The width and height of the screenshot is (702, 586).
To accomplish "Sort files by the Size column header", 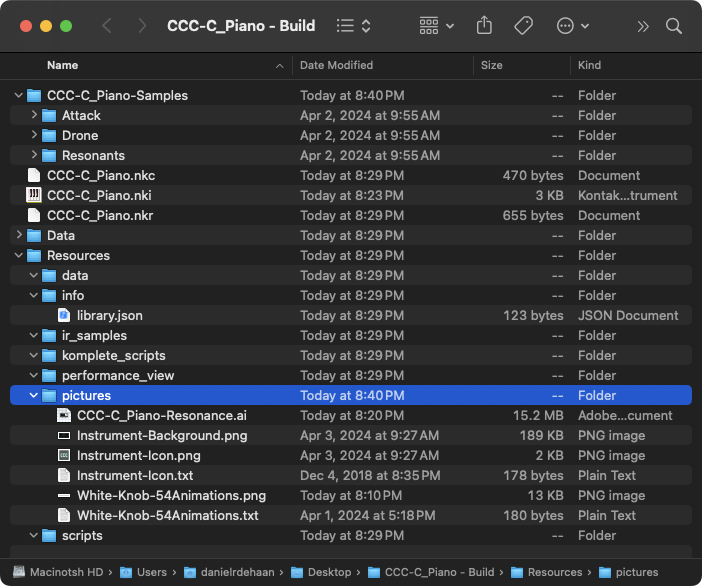I will pos(492,65).
